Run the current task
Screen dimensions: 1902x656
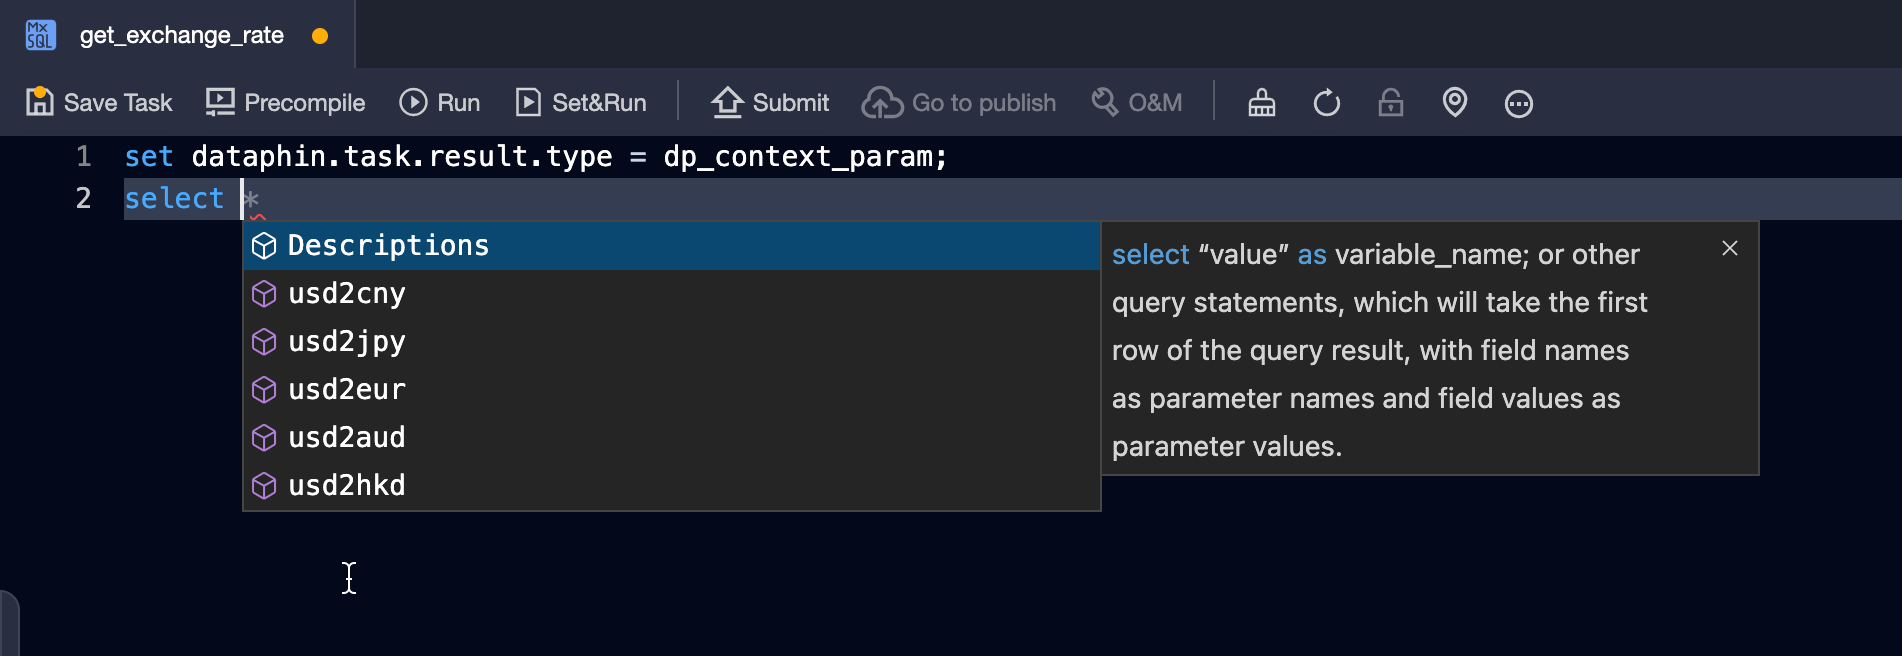tap(440, 103)
